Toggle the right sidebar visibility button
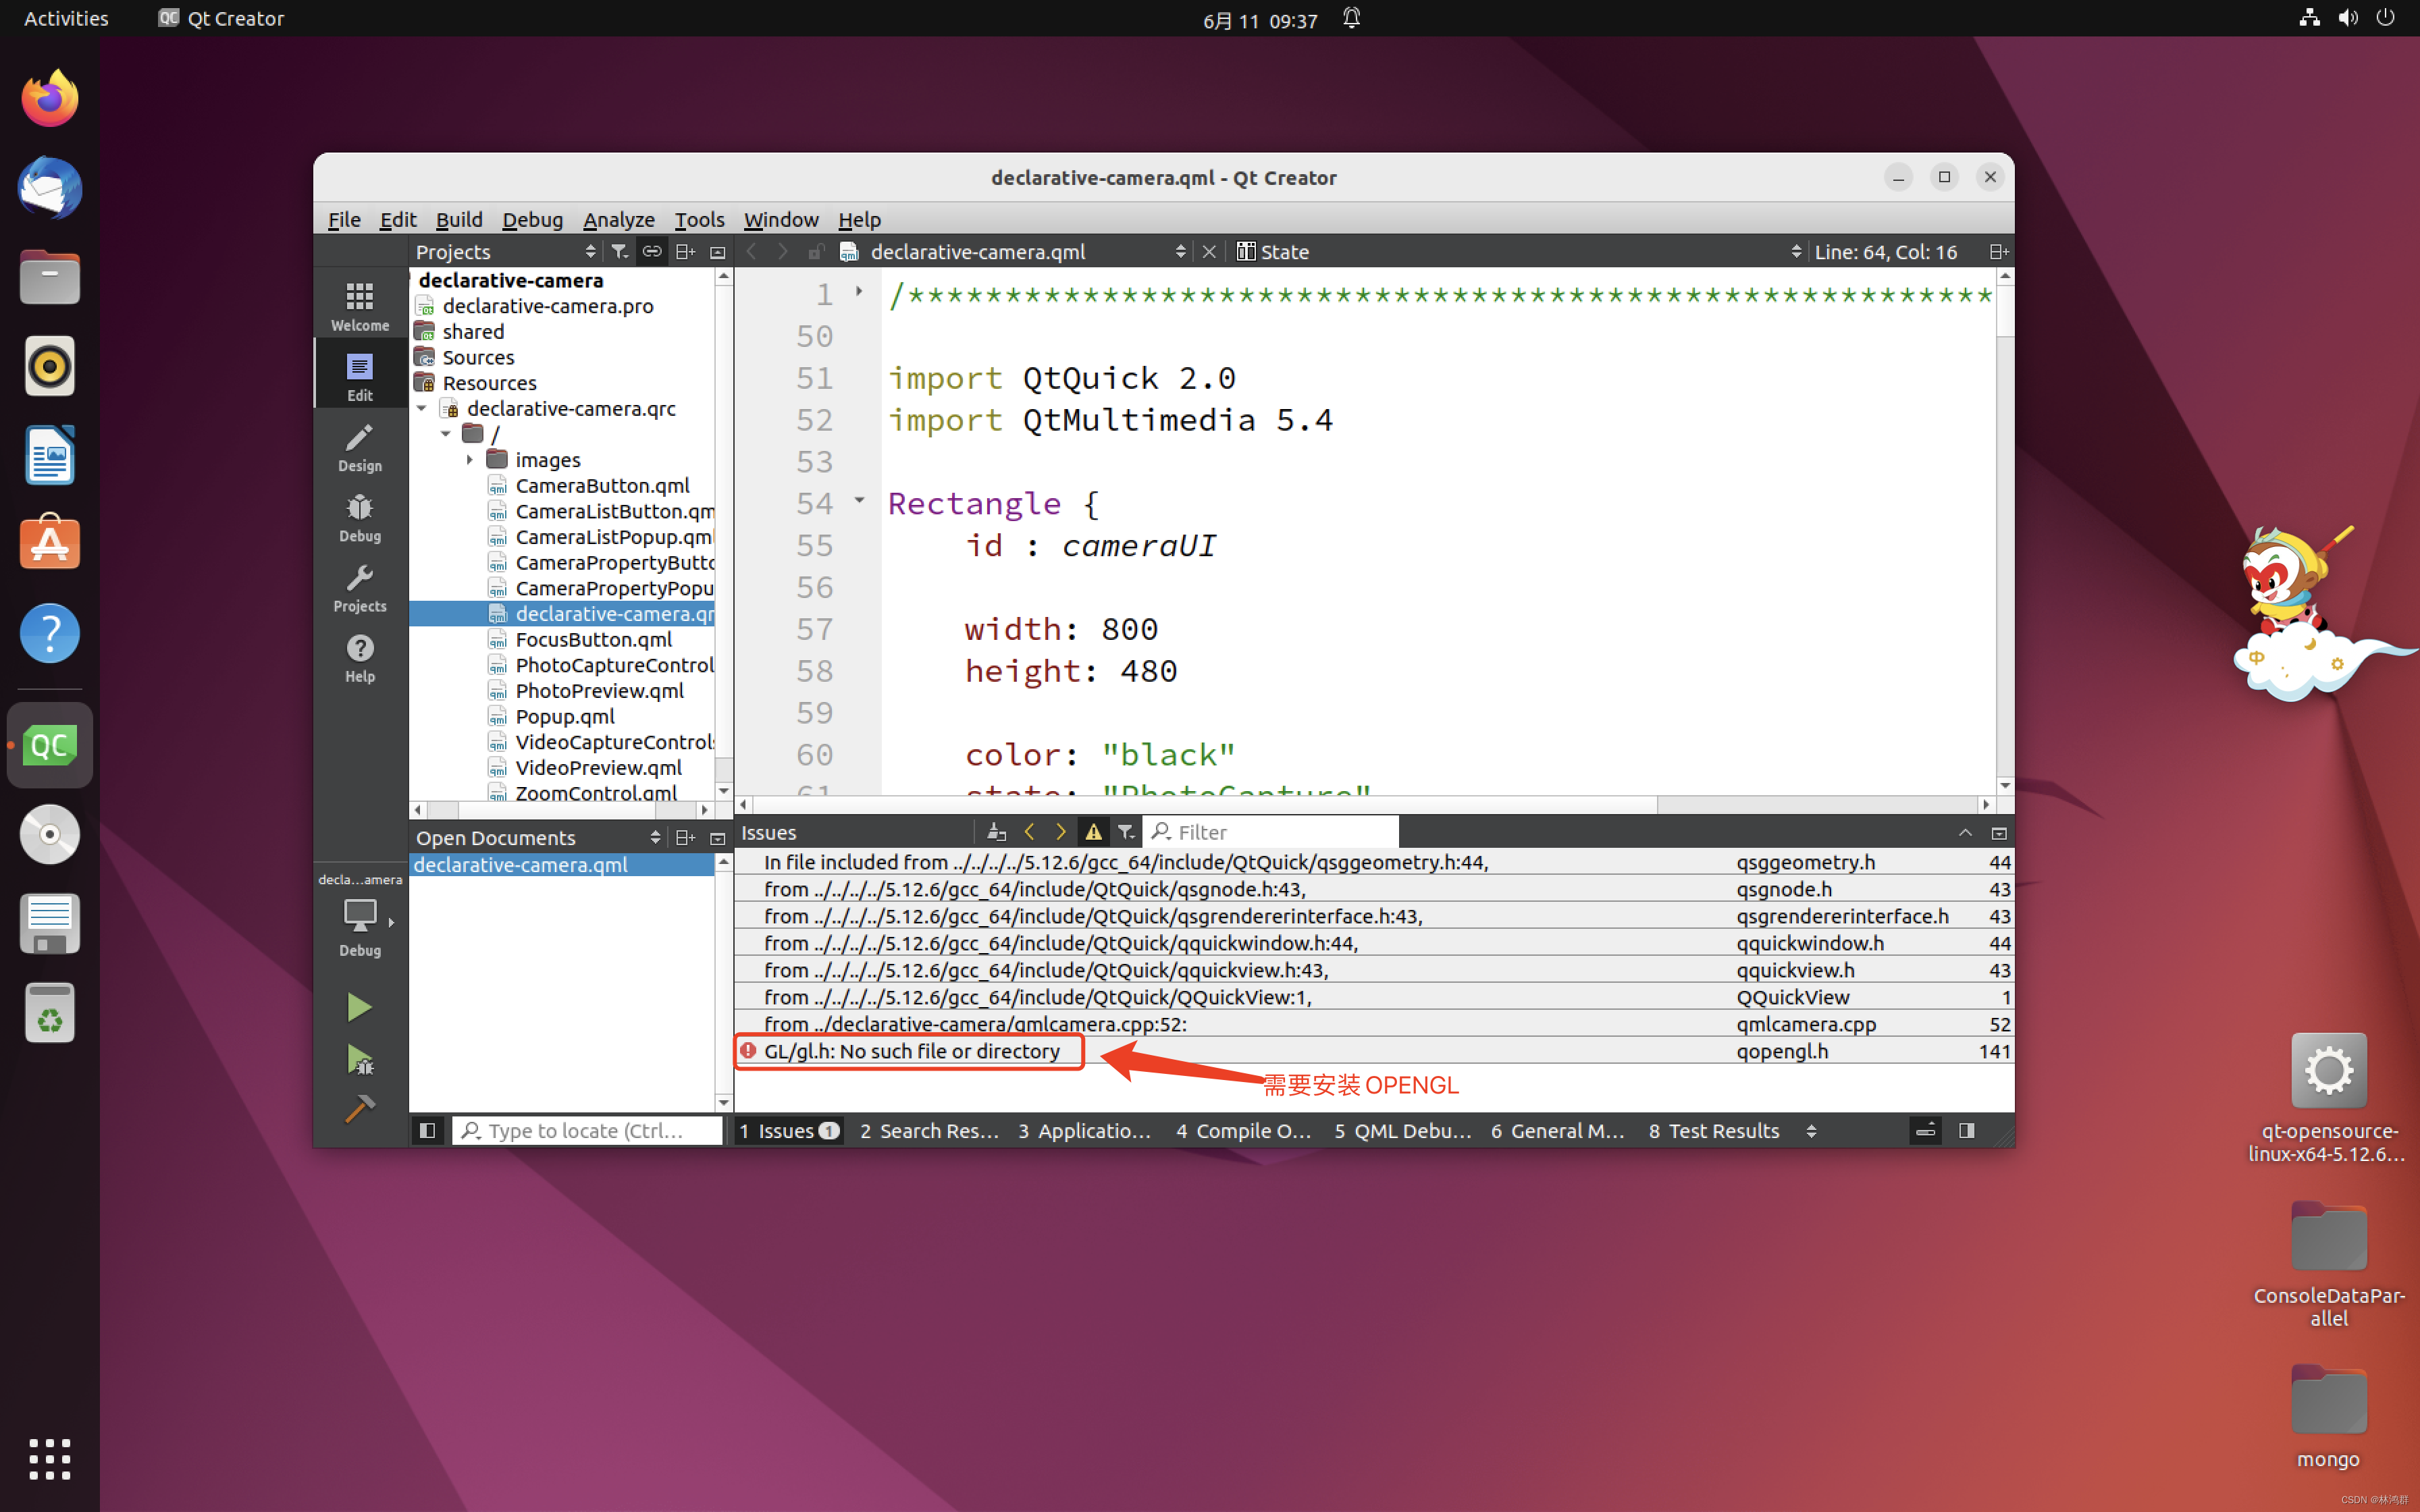Viewport: 2420px width, 1512px height. 1966,1131
